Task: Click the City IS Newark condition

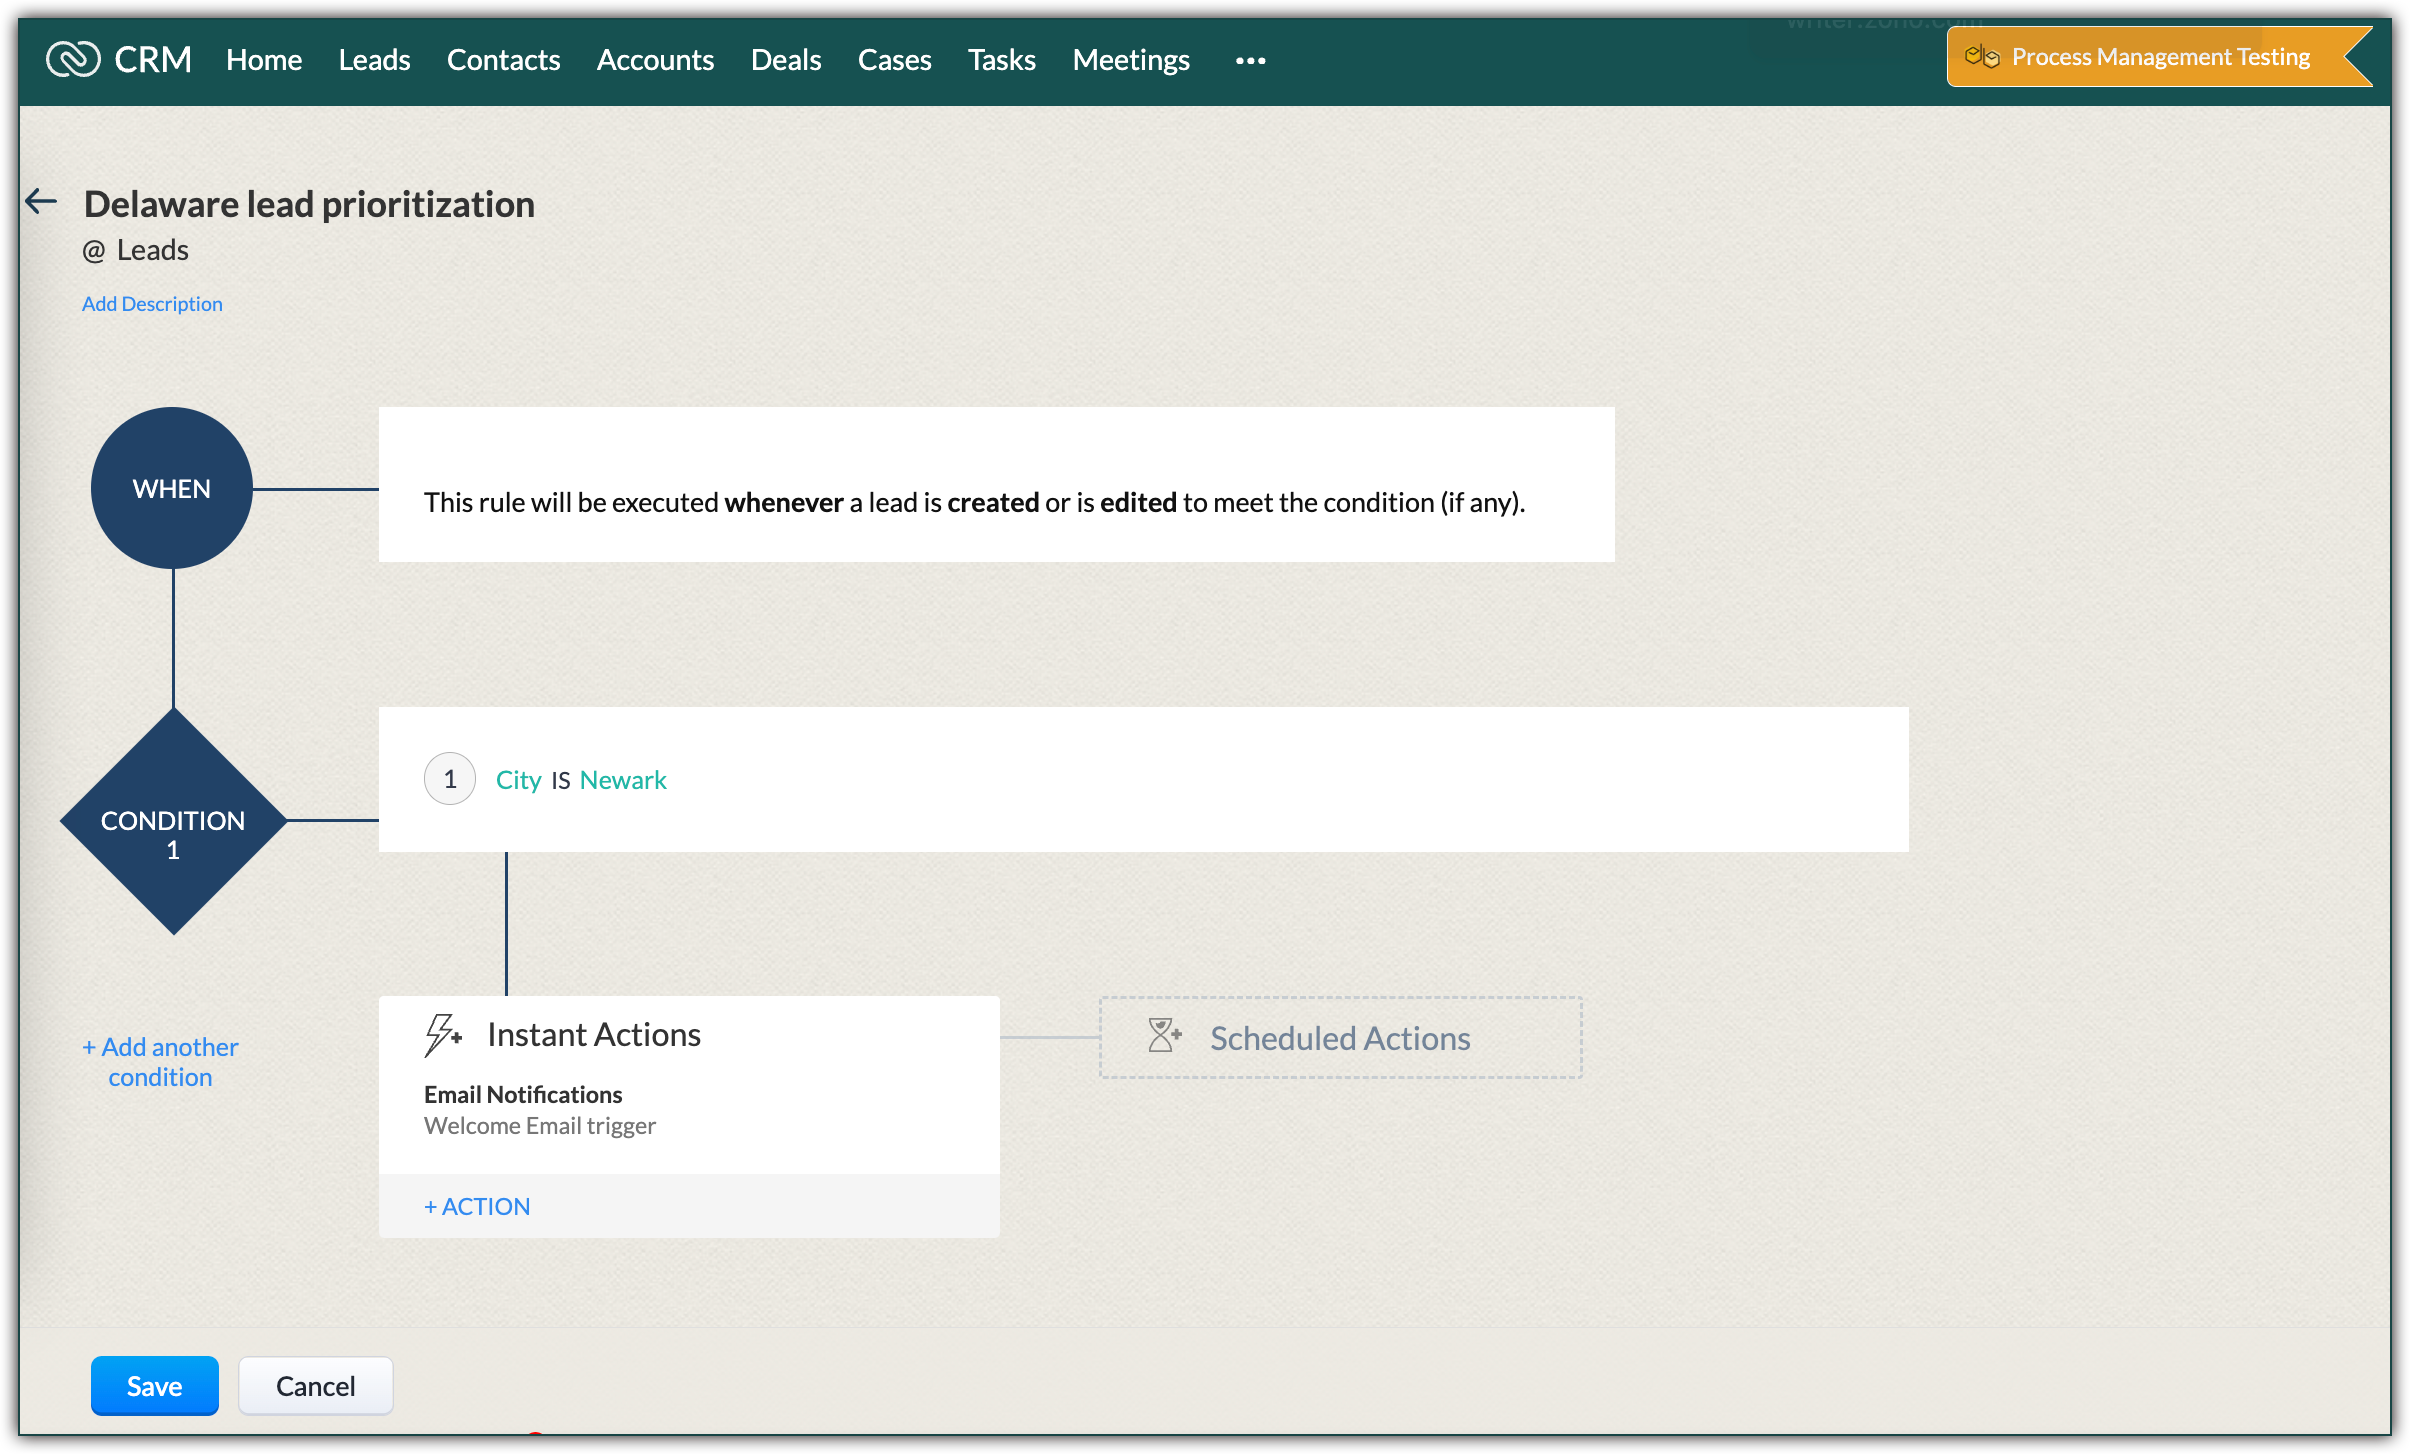Action: click(581, 780)
